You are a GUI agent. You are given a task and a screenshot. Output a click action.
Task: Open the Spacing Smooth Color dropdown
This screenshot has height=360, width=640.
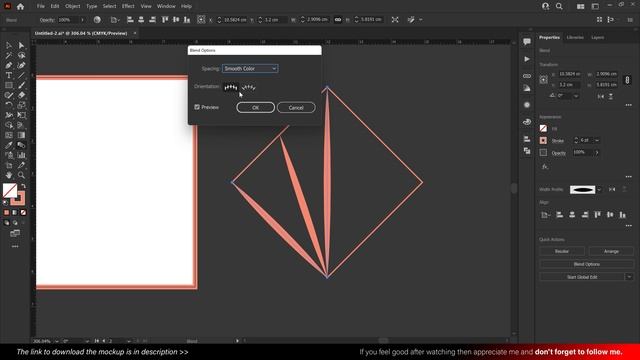coord(250,69)
